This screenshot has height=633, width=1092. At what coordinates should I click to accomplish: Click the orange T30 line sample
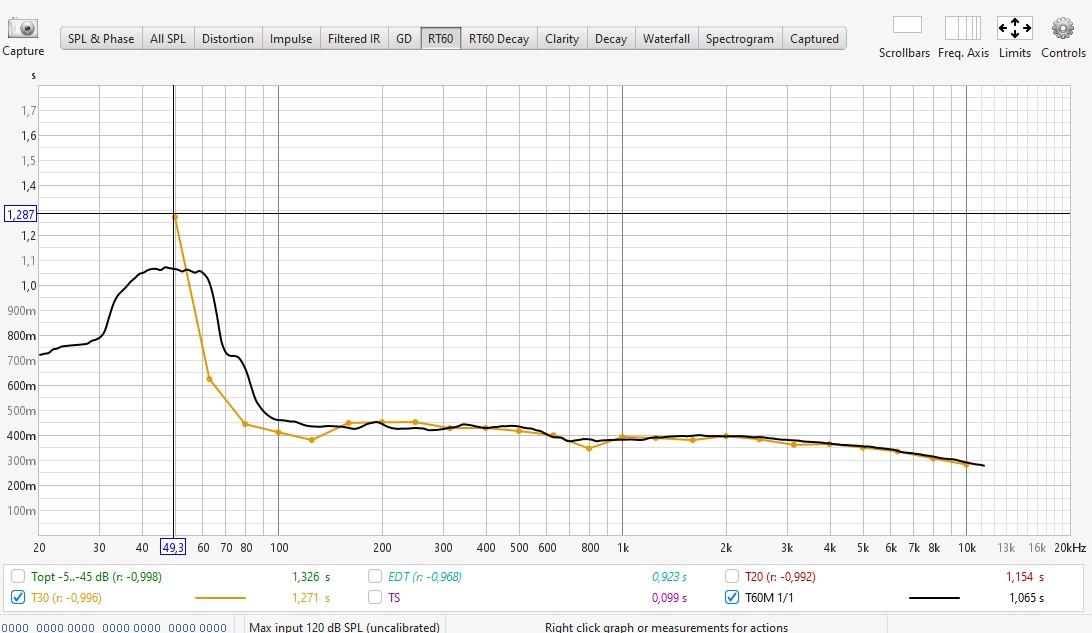pos(220,598)
